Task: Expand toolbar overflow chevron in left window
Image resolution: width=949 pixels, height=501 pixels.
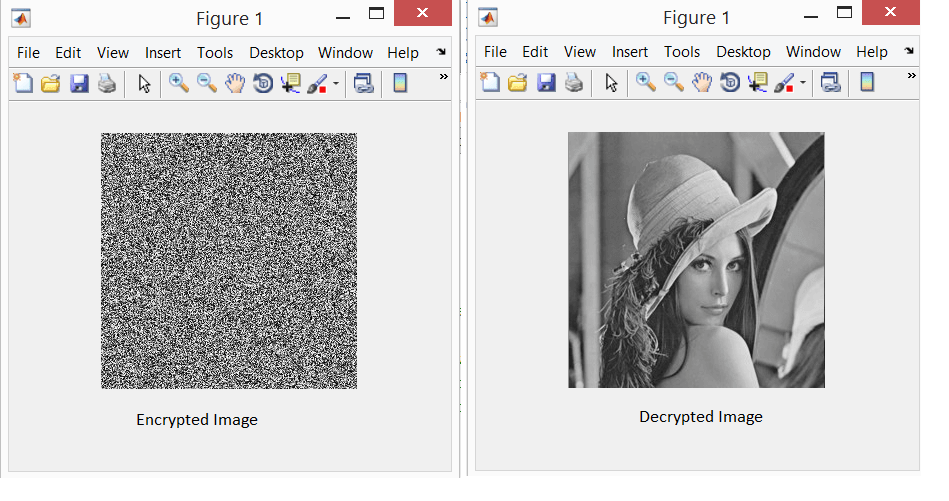Action: click(x=444, y=76)
